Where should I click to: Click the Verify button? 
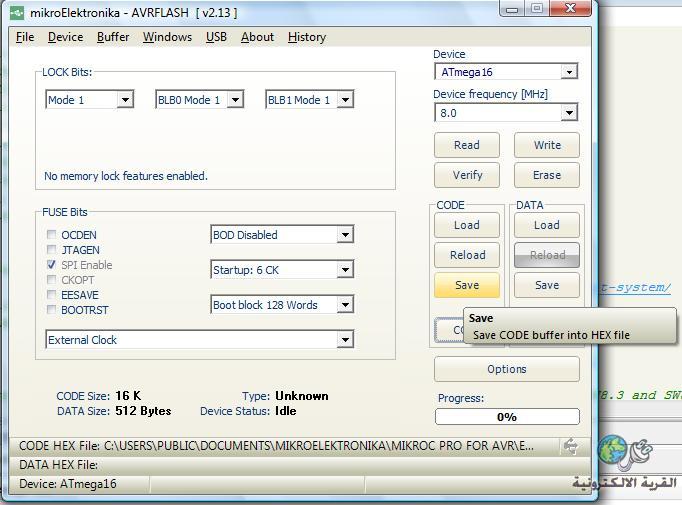tap(467, 175)
